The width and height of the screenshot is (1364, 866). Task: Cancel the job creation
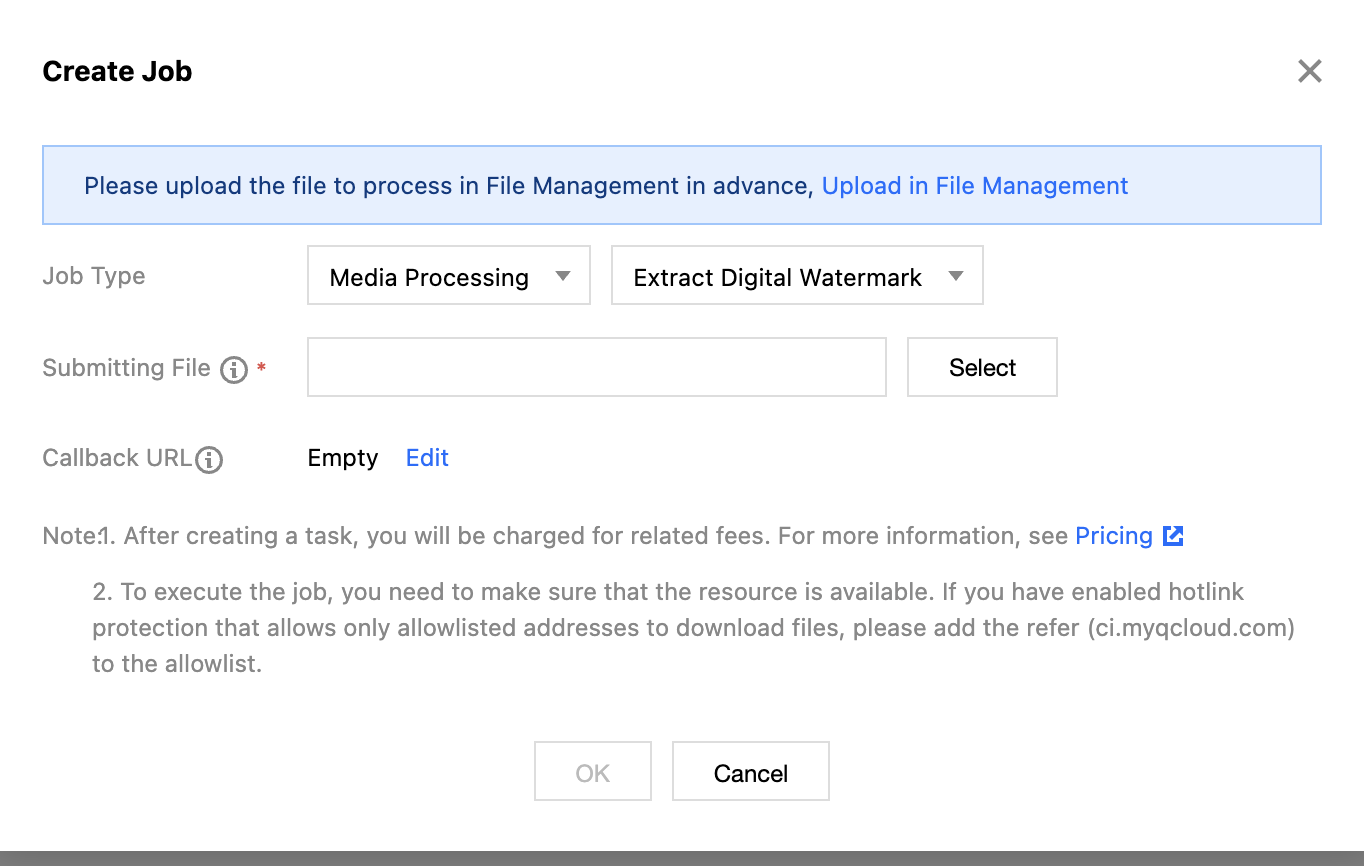[x=750, y=772]
